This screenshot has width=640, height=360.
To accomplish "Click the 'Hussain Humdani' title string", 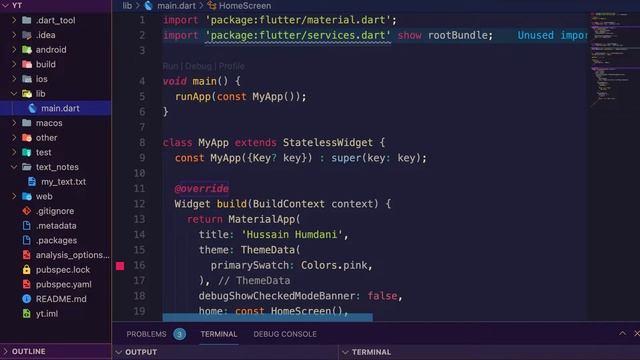I will tap(292, 235).
